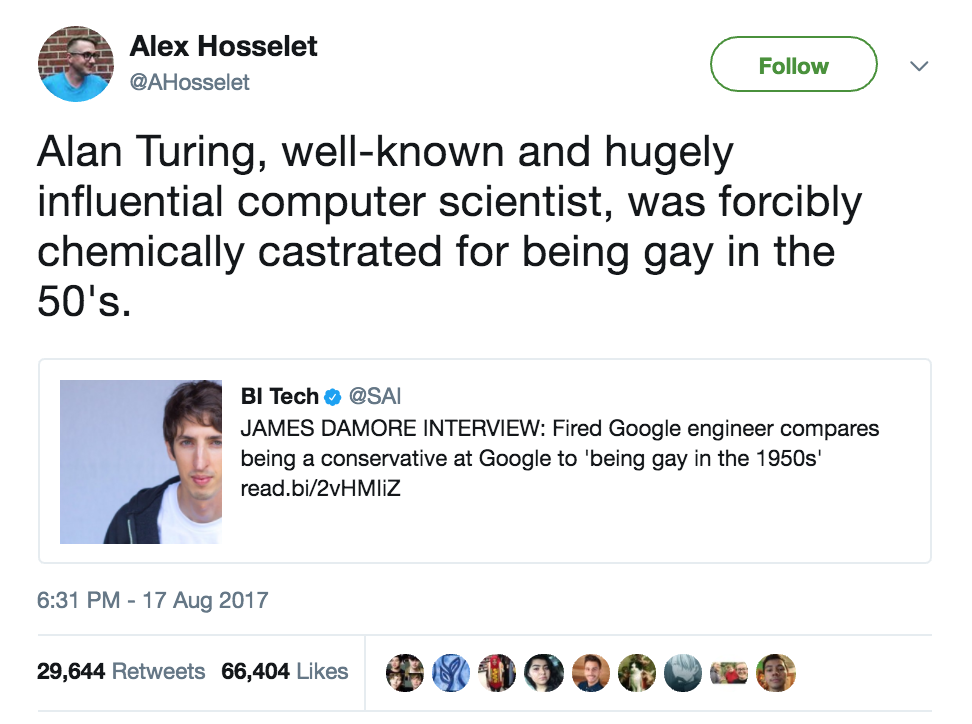Open the tweet options chevron menu
Screen dimensions: 972x724
click(919, 66)
